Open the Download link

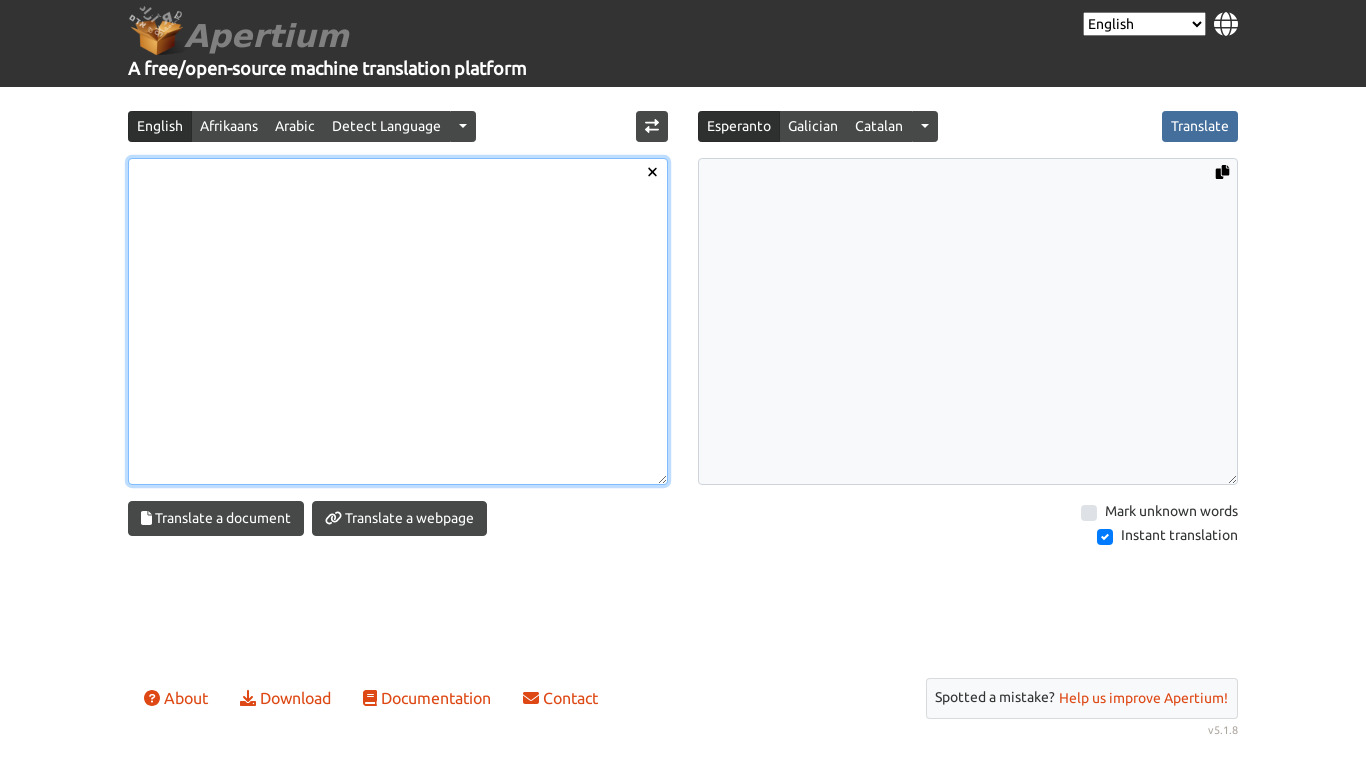(285, 698)
